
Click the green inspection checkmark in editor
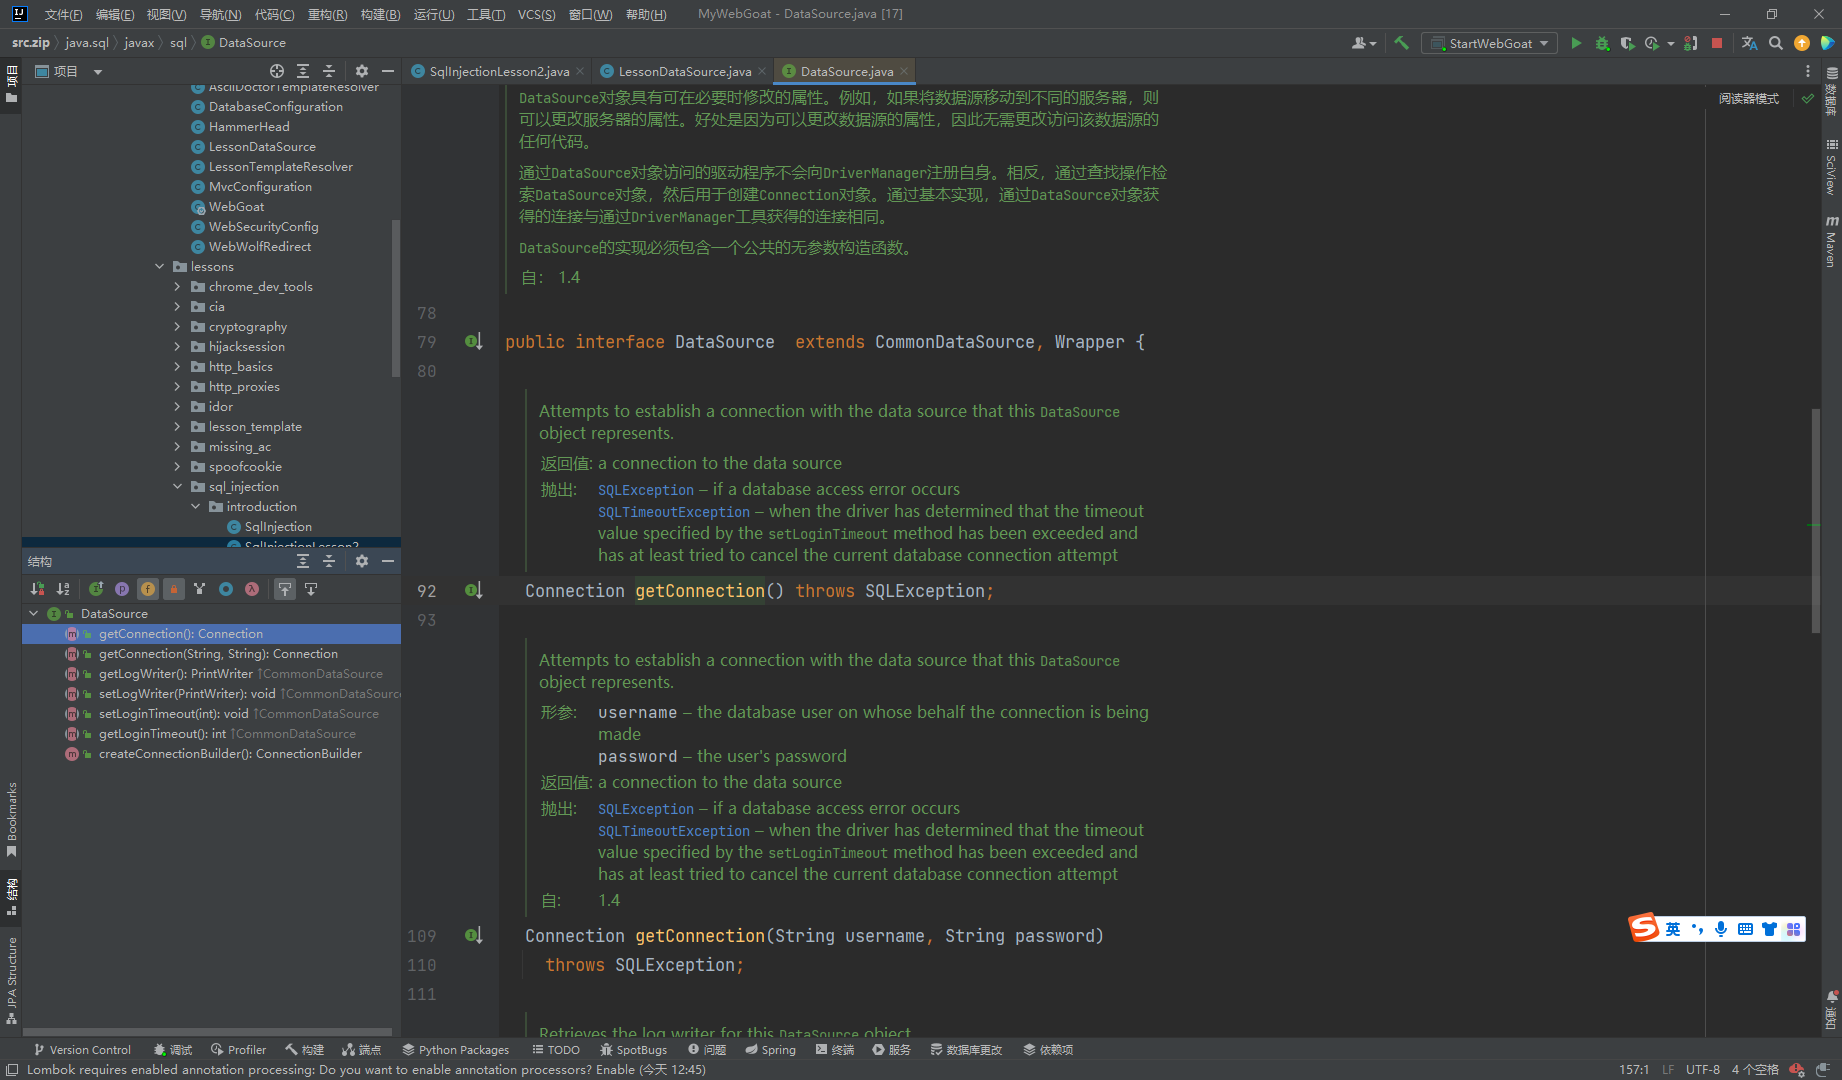click(x=1808, y=98)
